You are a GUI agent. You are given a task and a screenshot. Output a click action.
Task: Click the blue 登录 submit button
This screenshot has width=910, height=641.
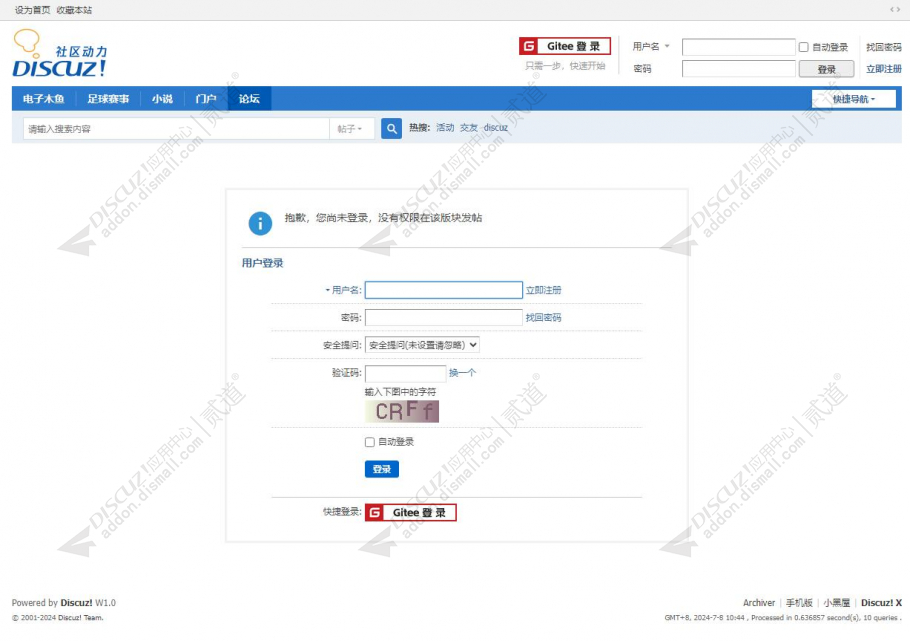coord(382,469)
